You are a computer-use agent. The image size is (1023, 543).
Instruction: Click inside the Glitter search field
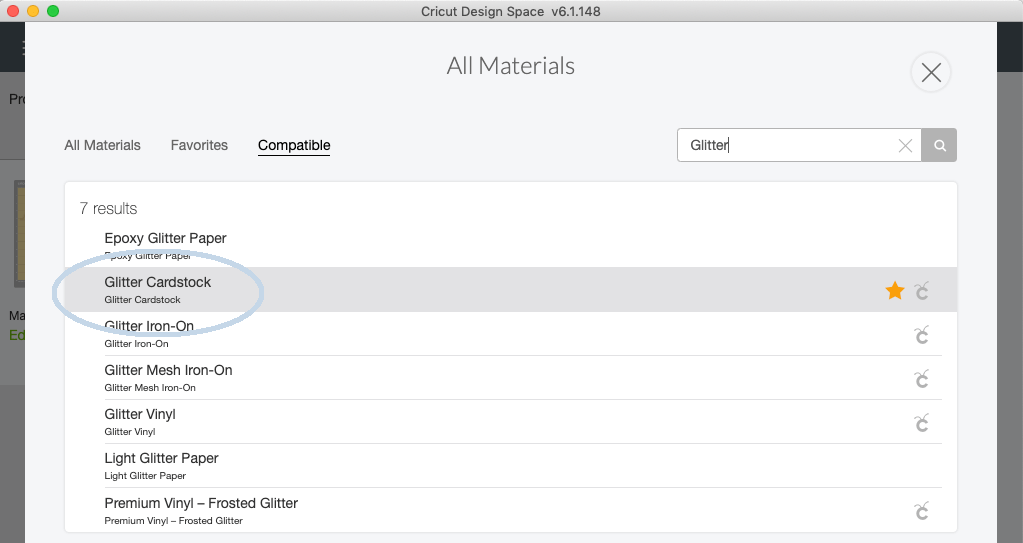[x=785, y=146]
